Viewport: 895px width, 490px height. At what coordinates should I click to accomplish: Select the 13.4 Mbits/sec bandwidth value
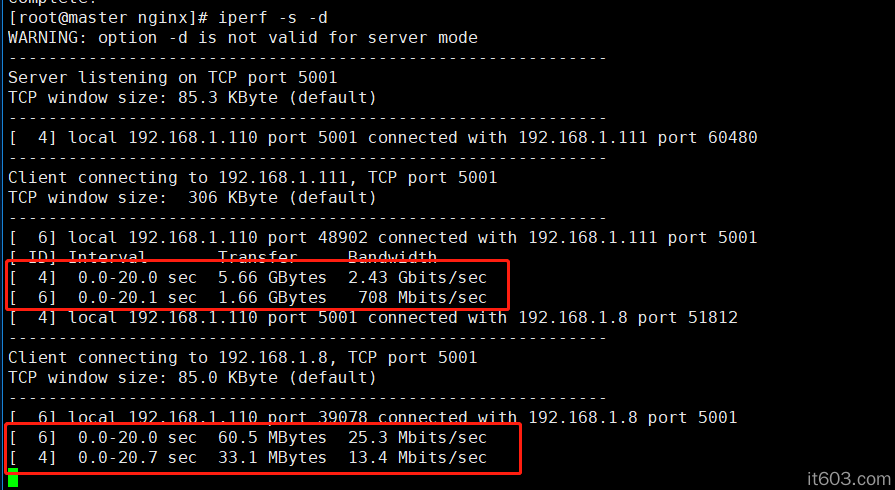pyautogui.click(x=417, y=458)
